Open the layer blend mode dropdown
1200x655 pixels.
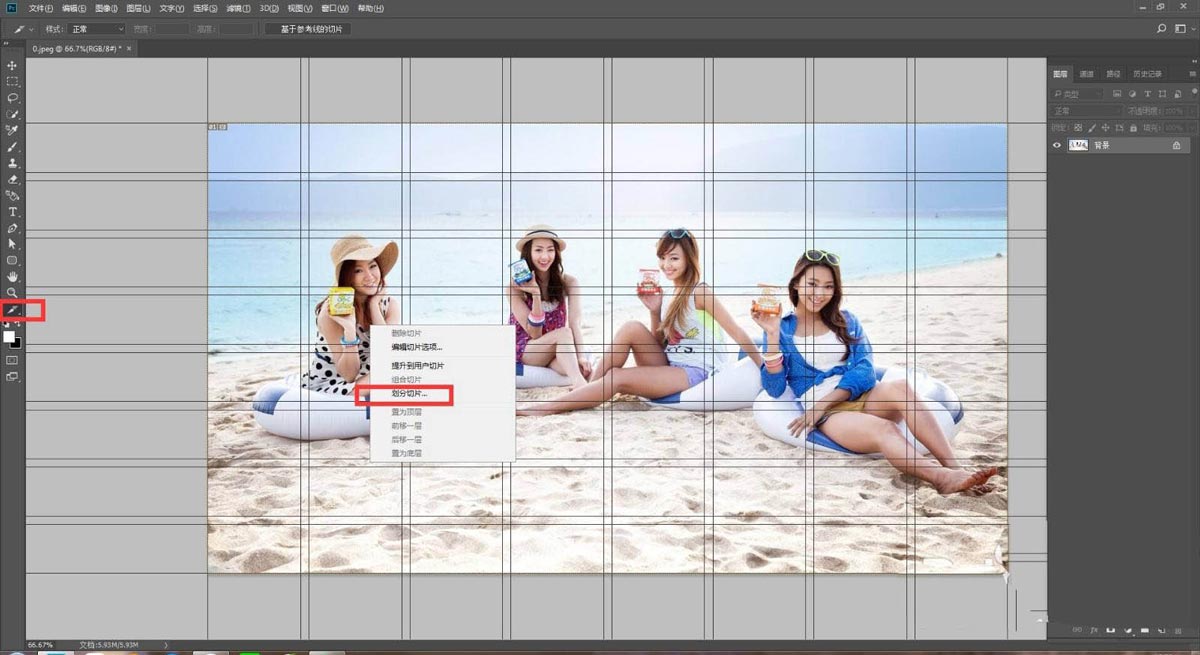click(x=1086, y=111)
